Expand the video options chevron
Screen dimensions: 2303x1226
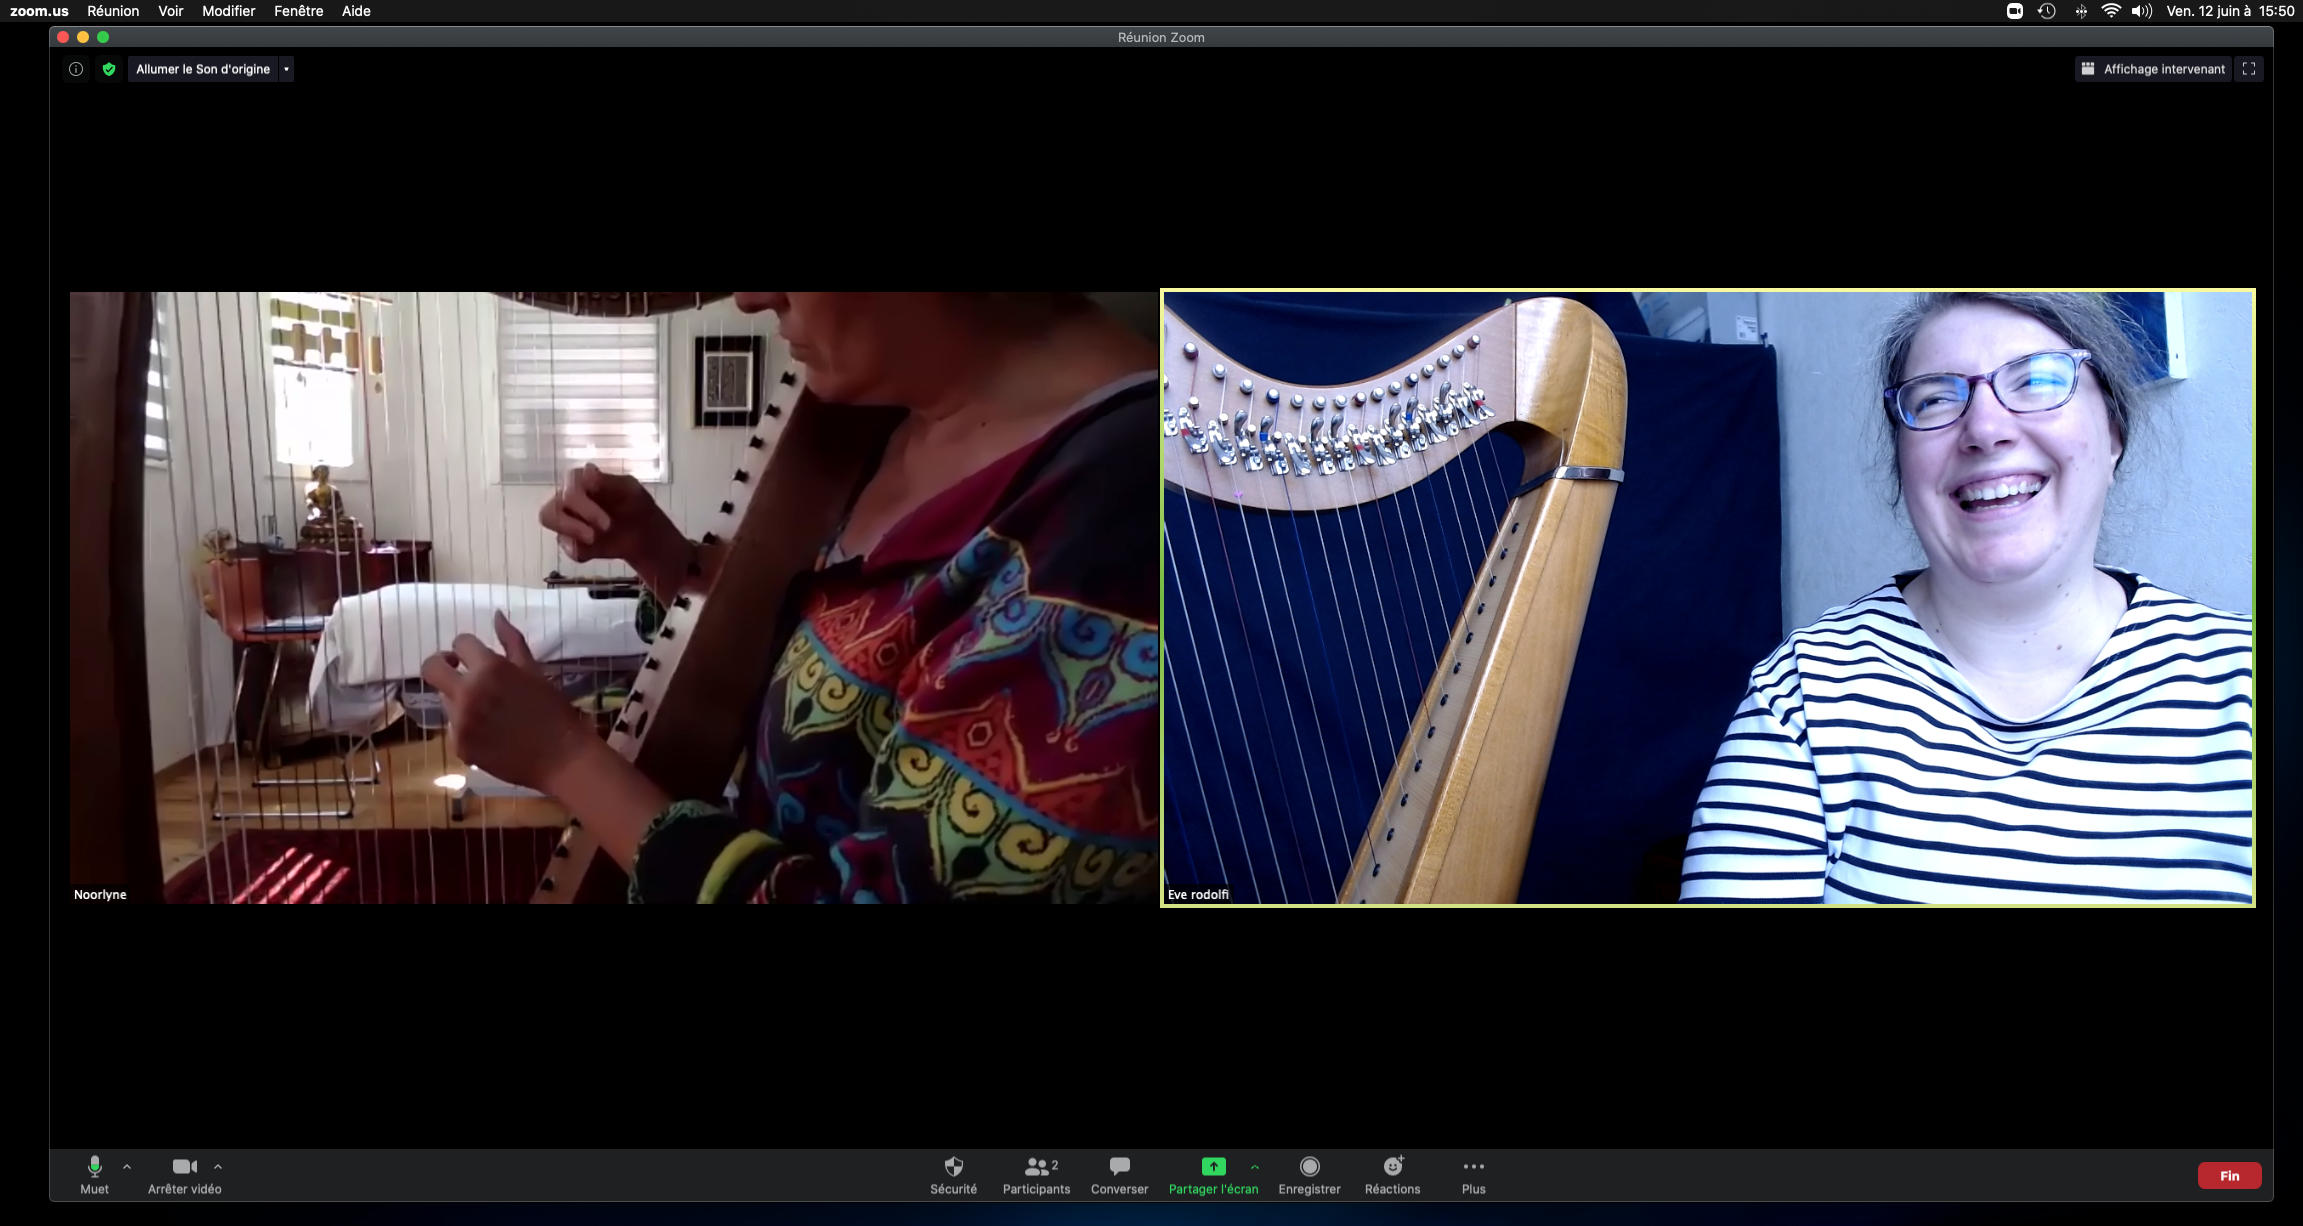(218, 1166)
